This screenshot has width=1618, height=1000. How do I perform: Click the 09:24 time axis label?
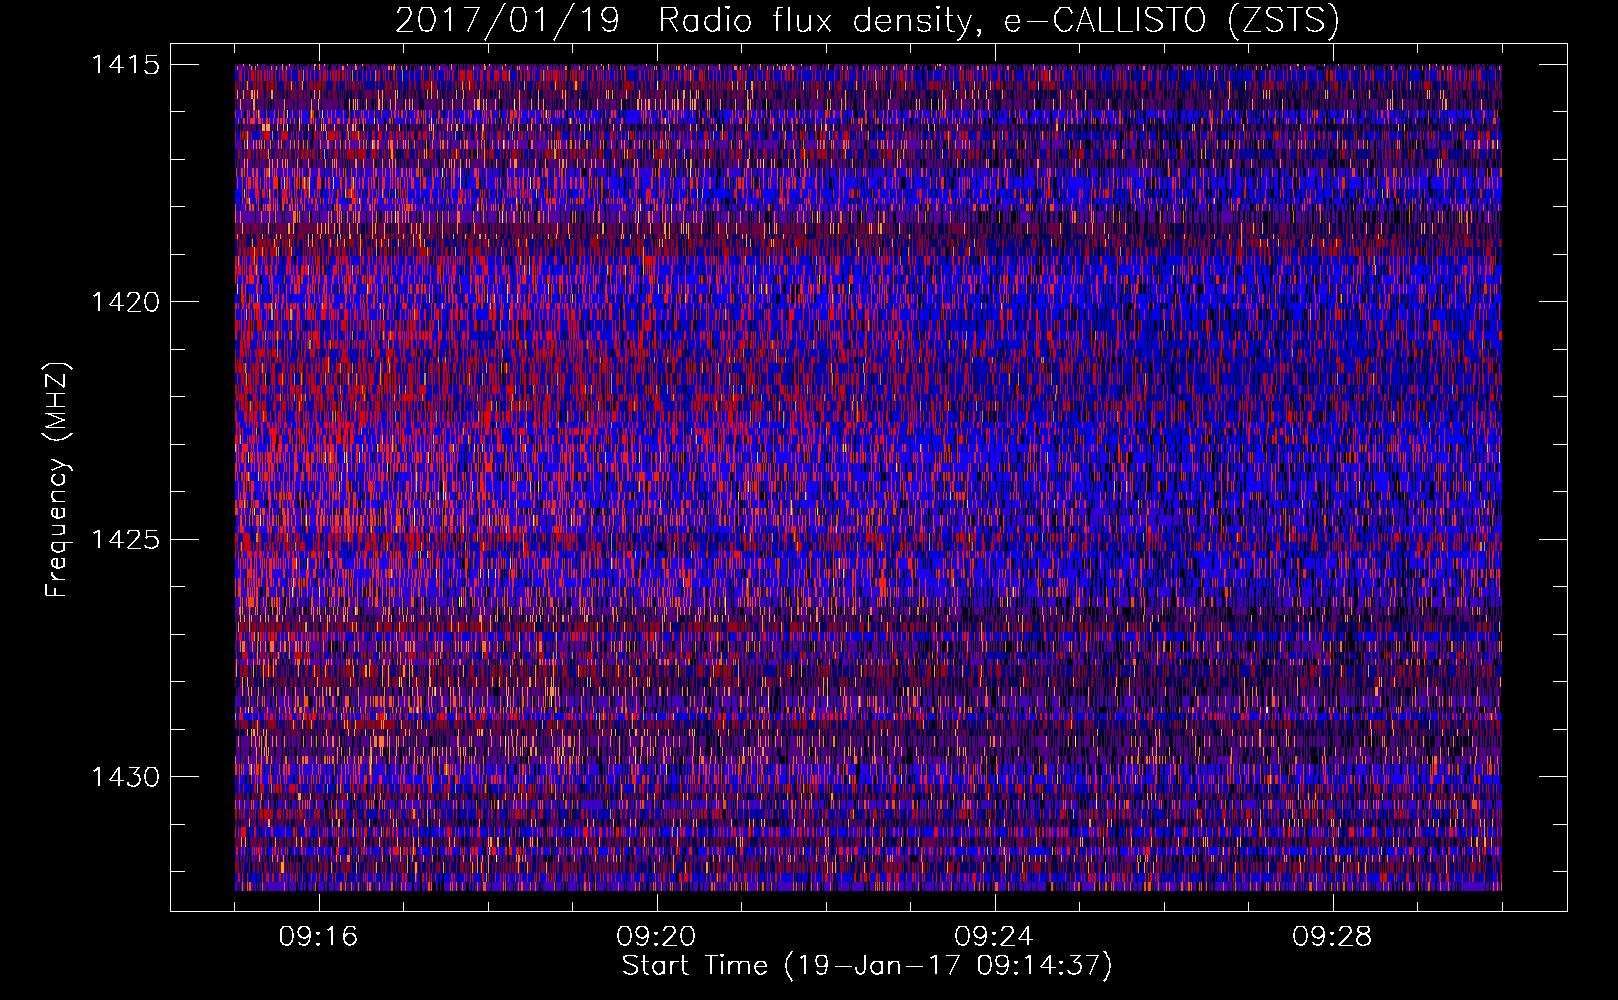point(993,937)
